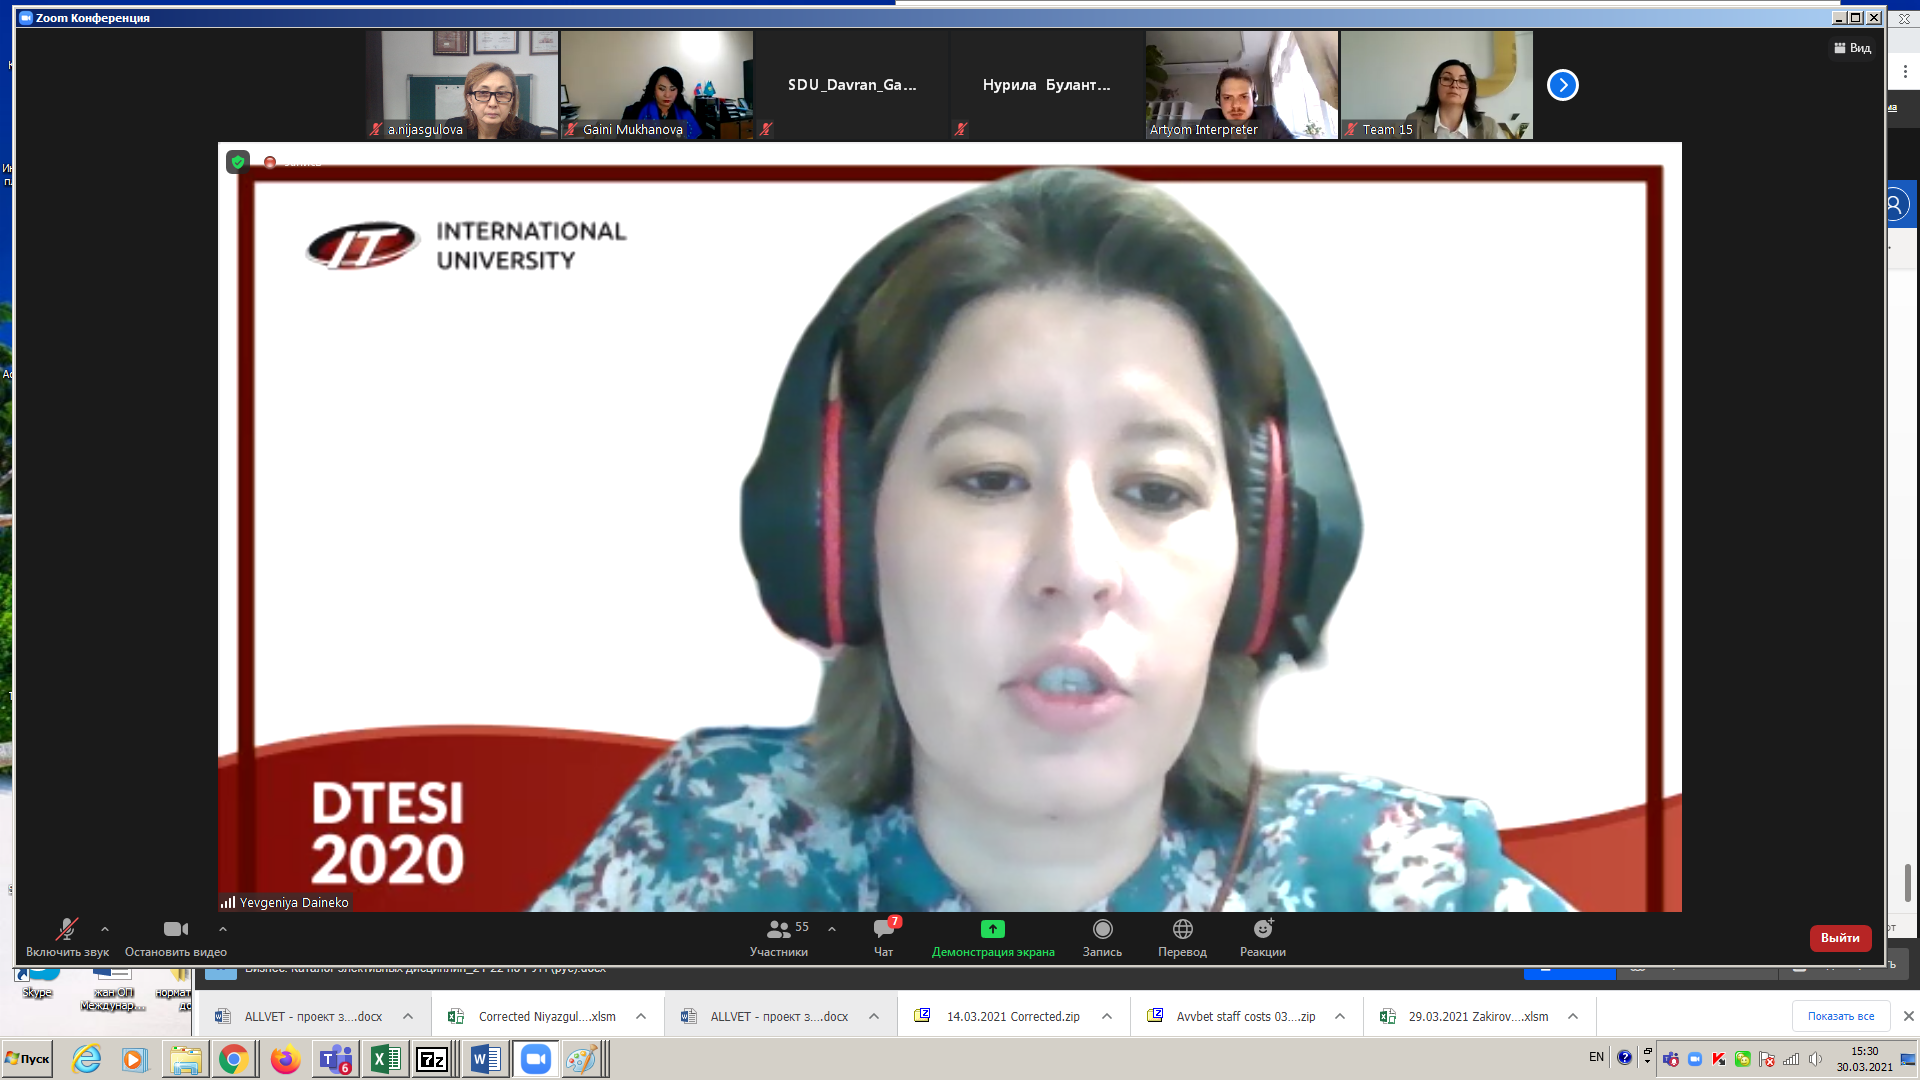Expand video options arrow beside camera

[x=223, y=929]
